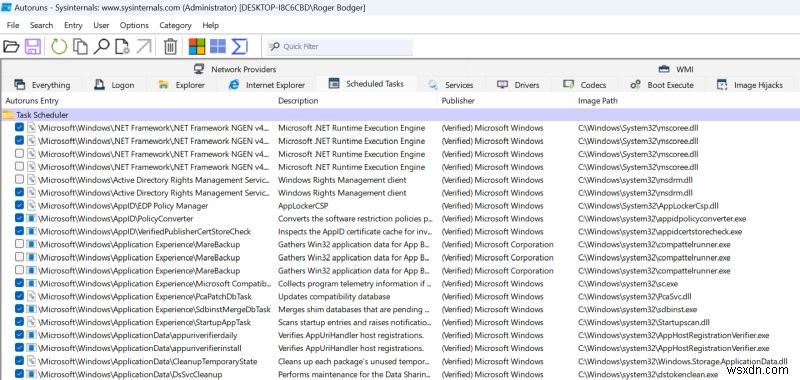This screenshot has height=380, width=800.
Task: Switch to the Logon tab
Action: [114, 85]
